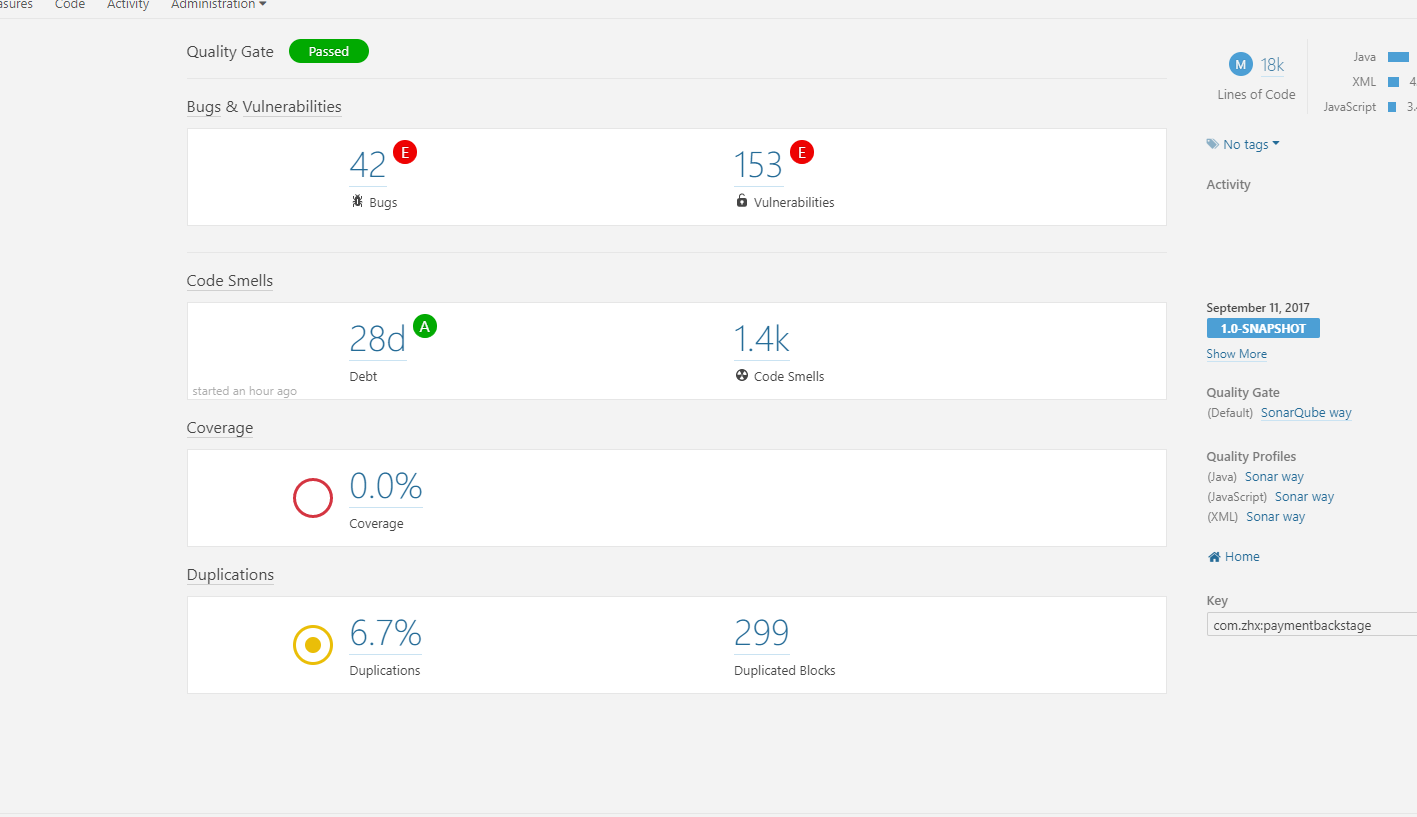Click the red coverage donut circle
The height and width of the screenshot is (817, 1417).
[x=312, y=498]
